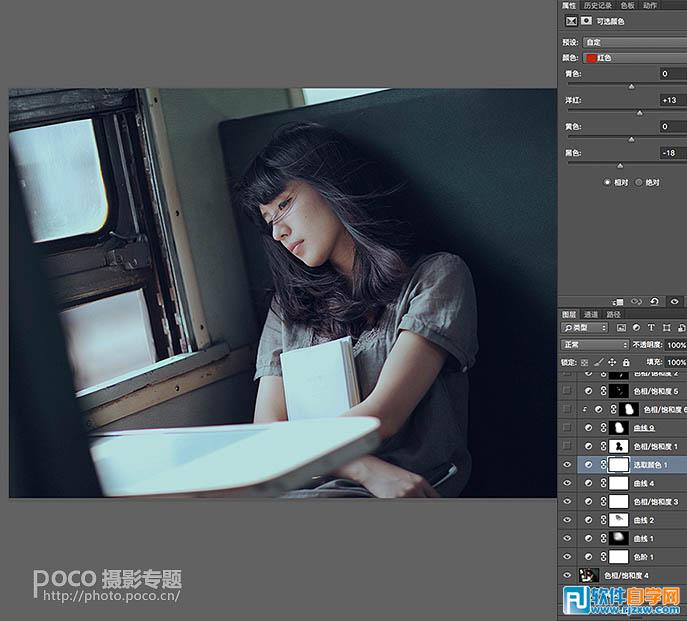Click the text layer filter icon
Screen dimensions: 687x621
[x=651, y=327]
